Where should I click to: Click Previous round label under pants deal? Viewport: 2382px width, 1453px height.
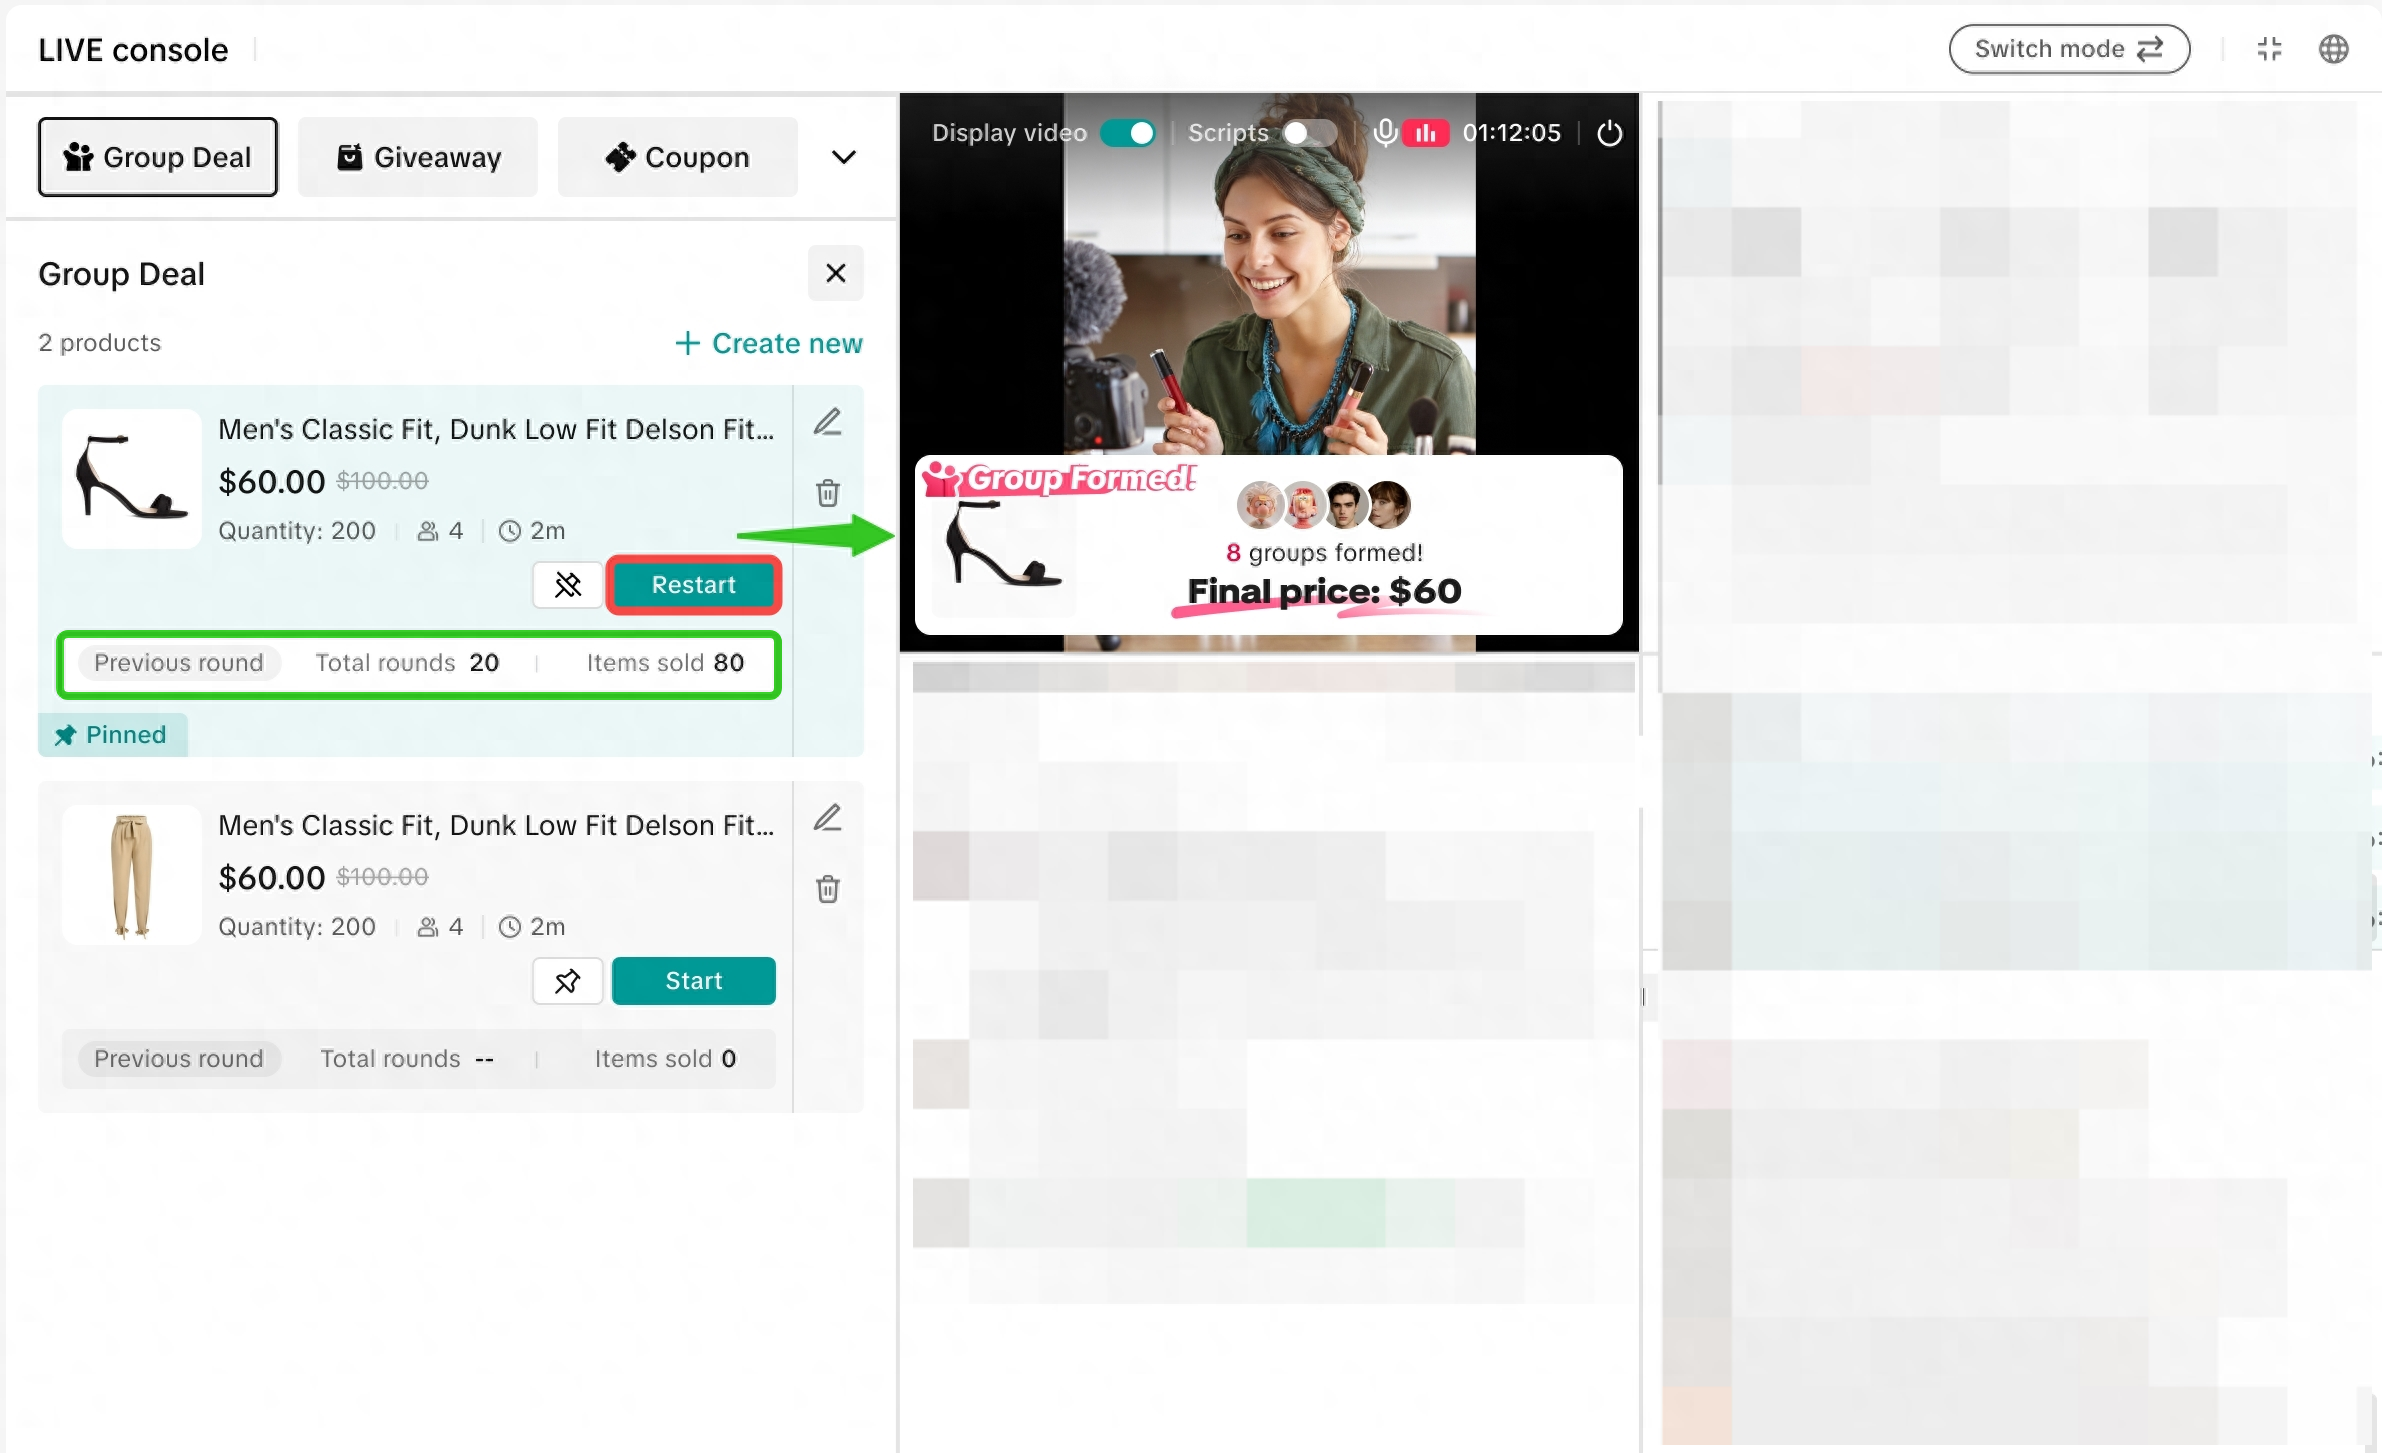pyautogui.click(x=179, y=1059)
